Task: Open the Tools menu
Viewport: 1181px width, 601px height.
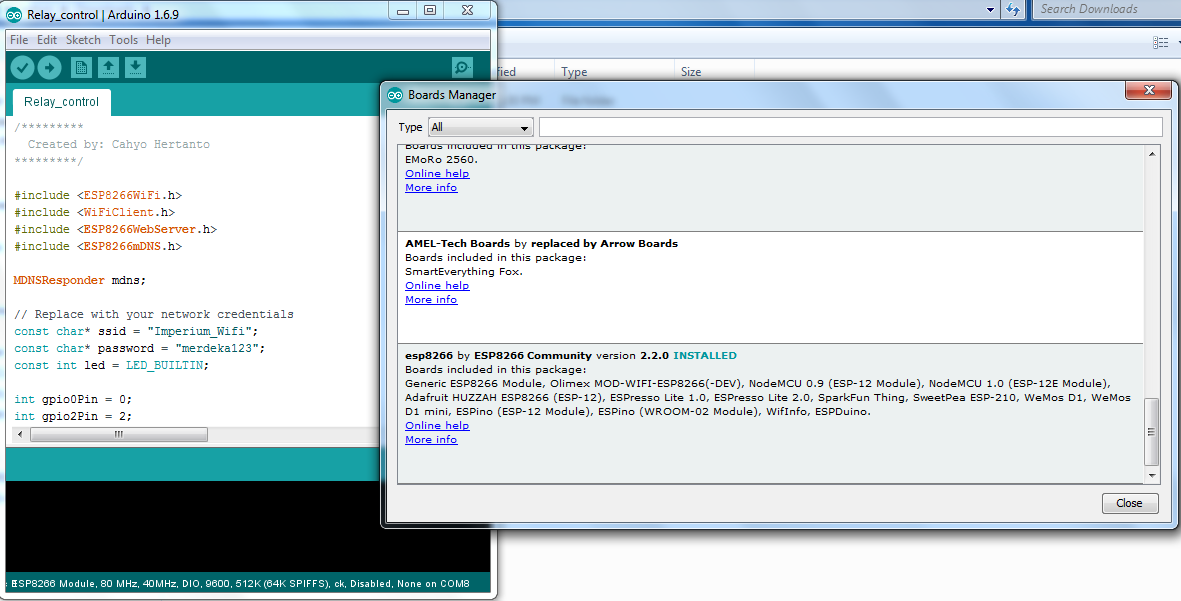Action: 124,40
